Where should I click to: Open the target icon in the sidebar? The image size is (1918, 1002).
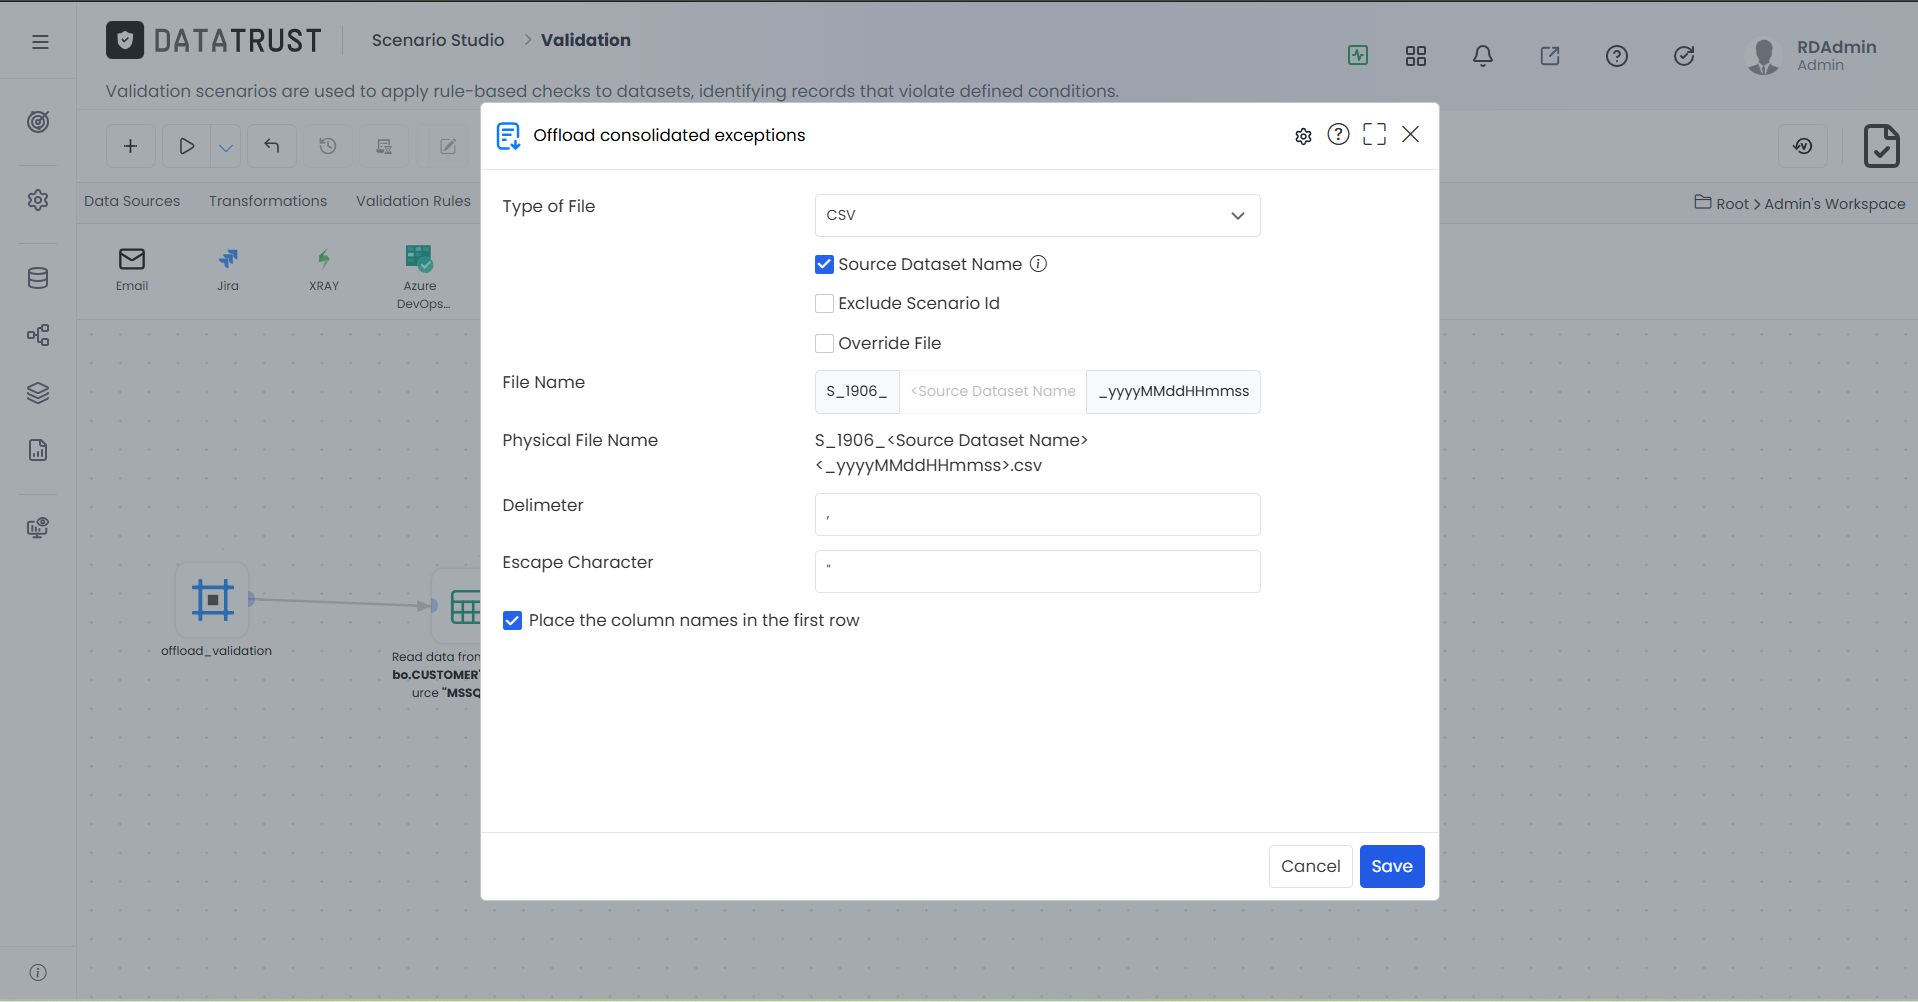click(x=38, y=122)
